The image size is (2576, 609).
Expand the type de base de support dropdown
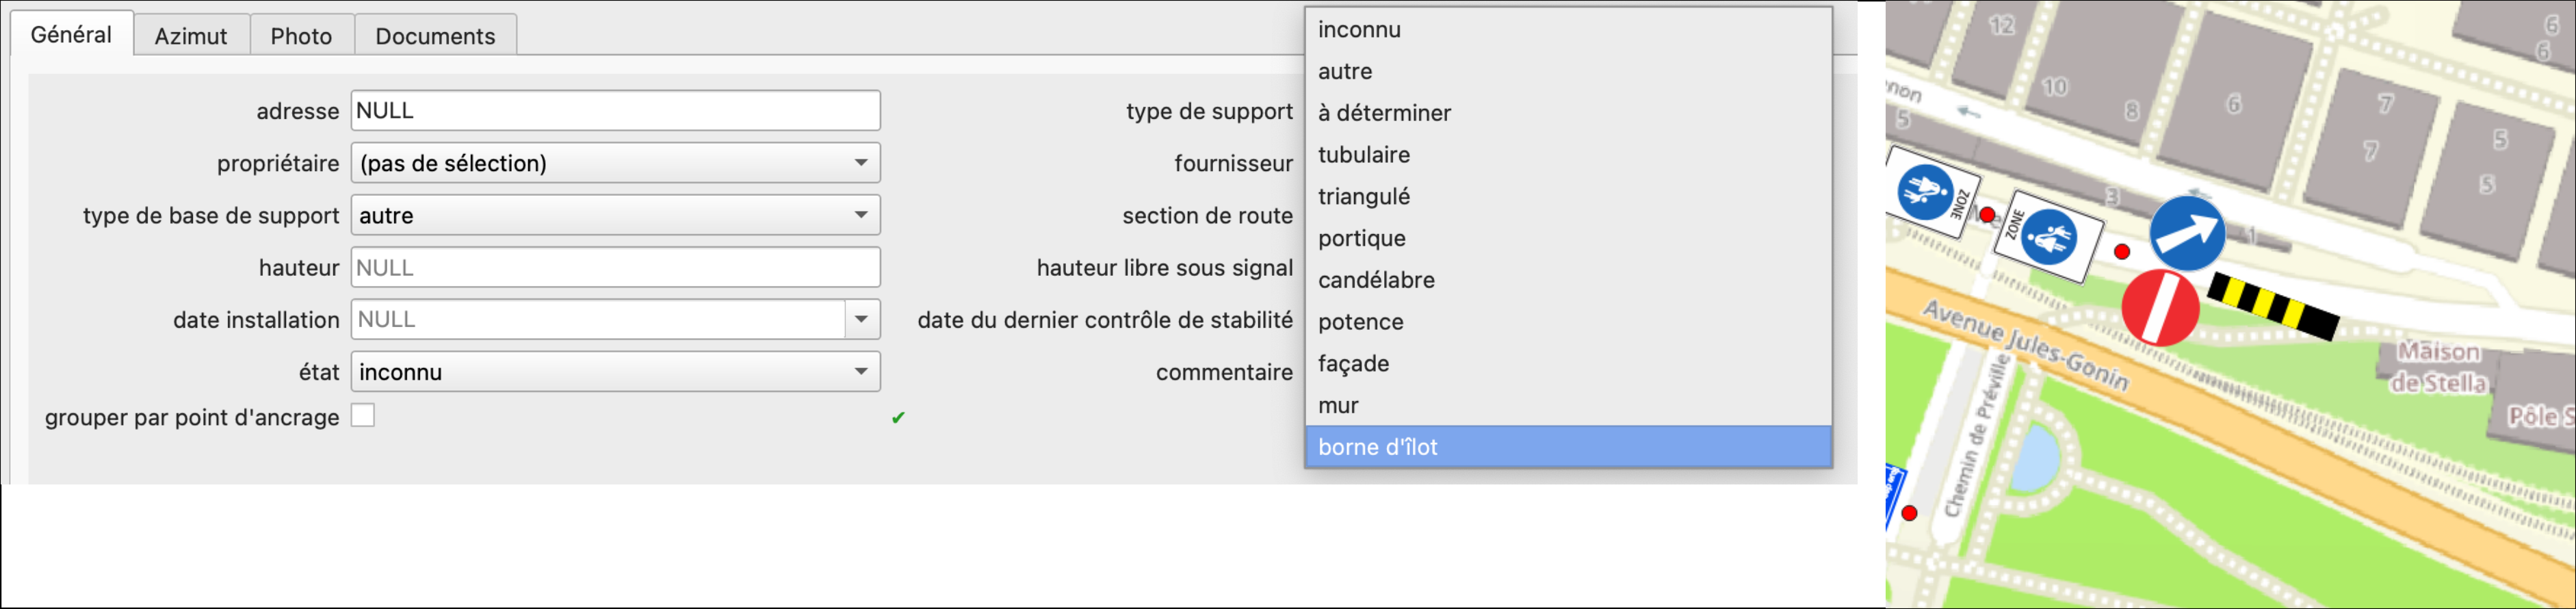pyautogui.click(x=613, y=214)
